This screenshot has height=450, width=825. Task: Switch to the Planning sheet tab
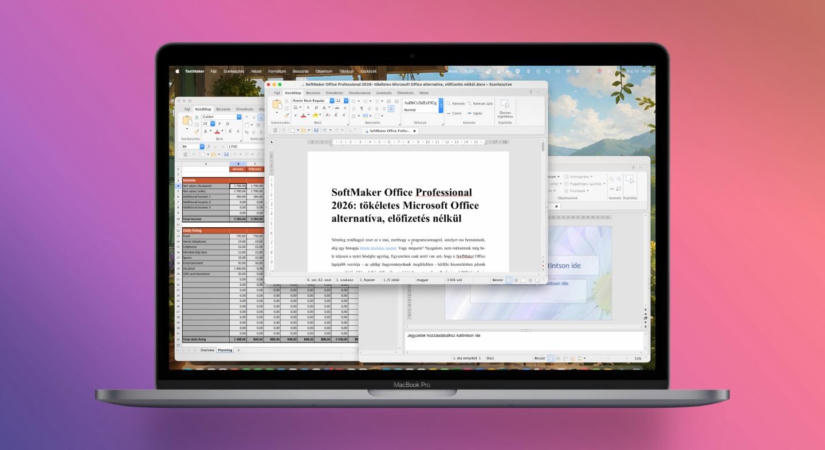225,350
